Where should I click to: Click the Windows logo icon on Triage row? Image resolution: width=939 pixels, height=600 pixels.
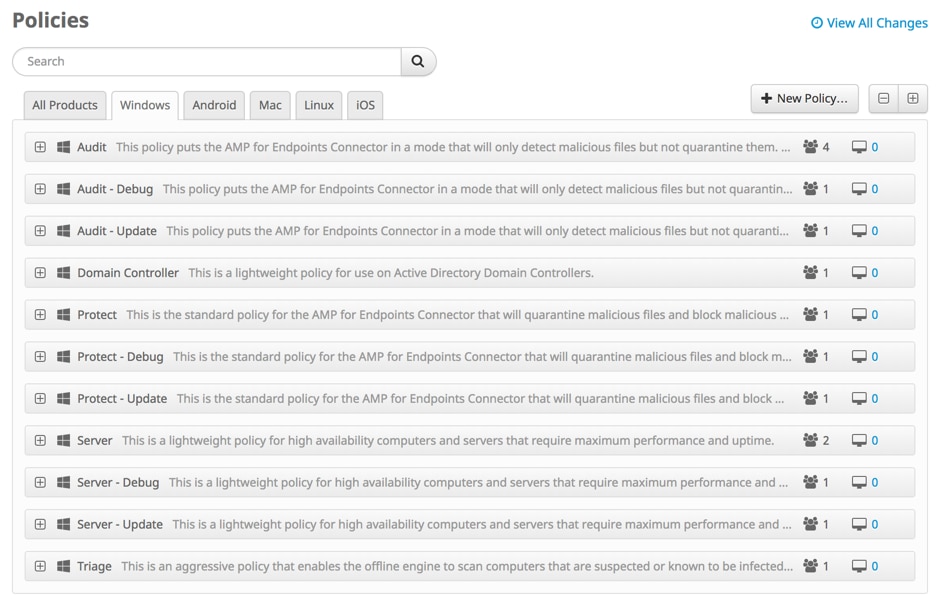[x=63, y=566]
